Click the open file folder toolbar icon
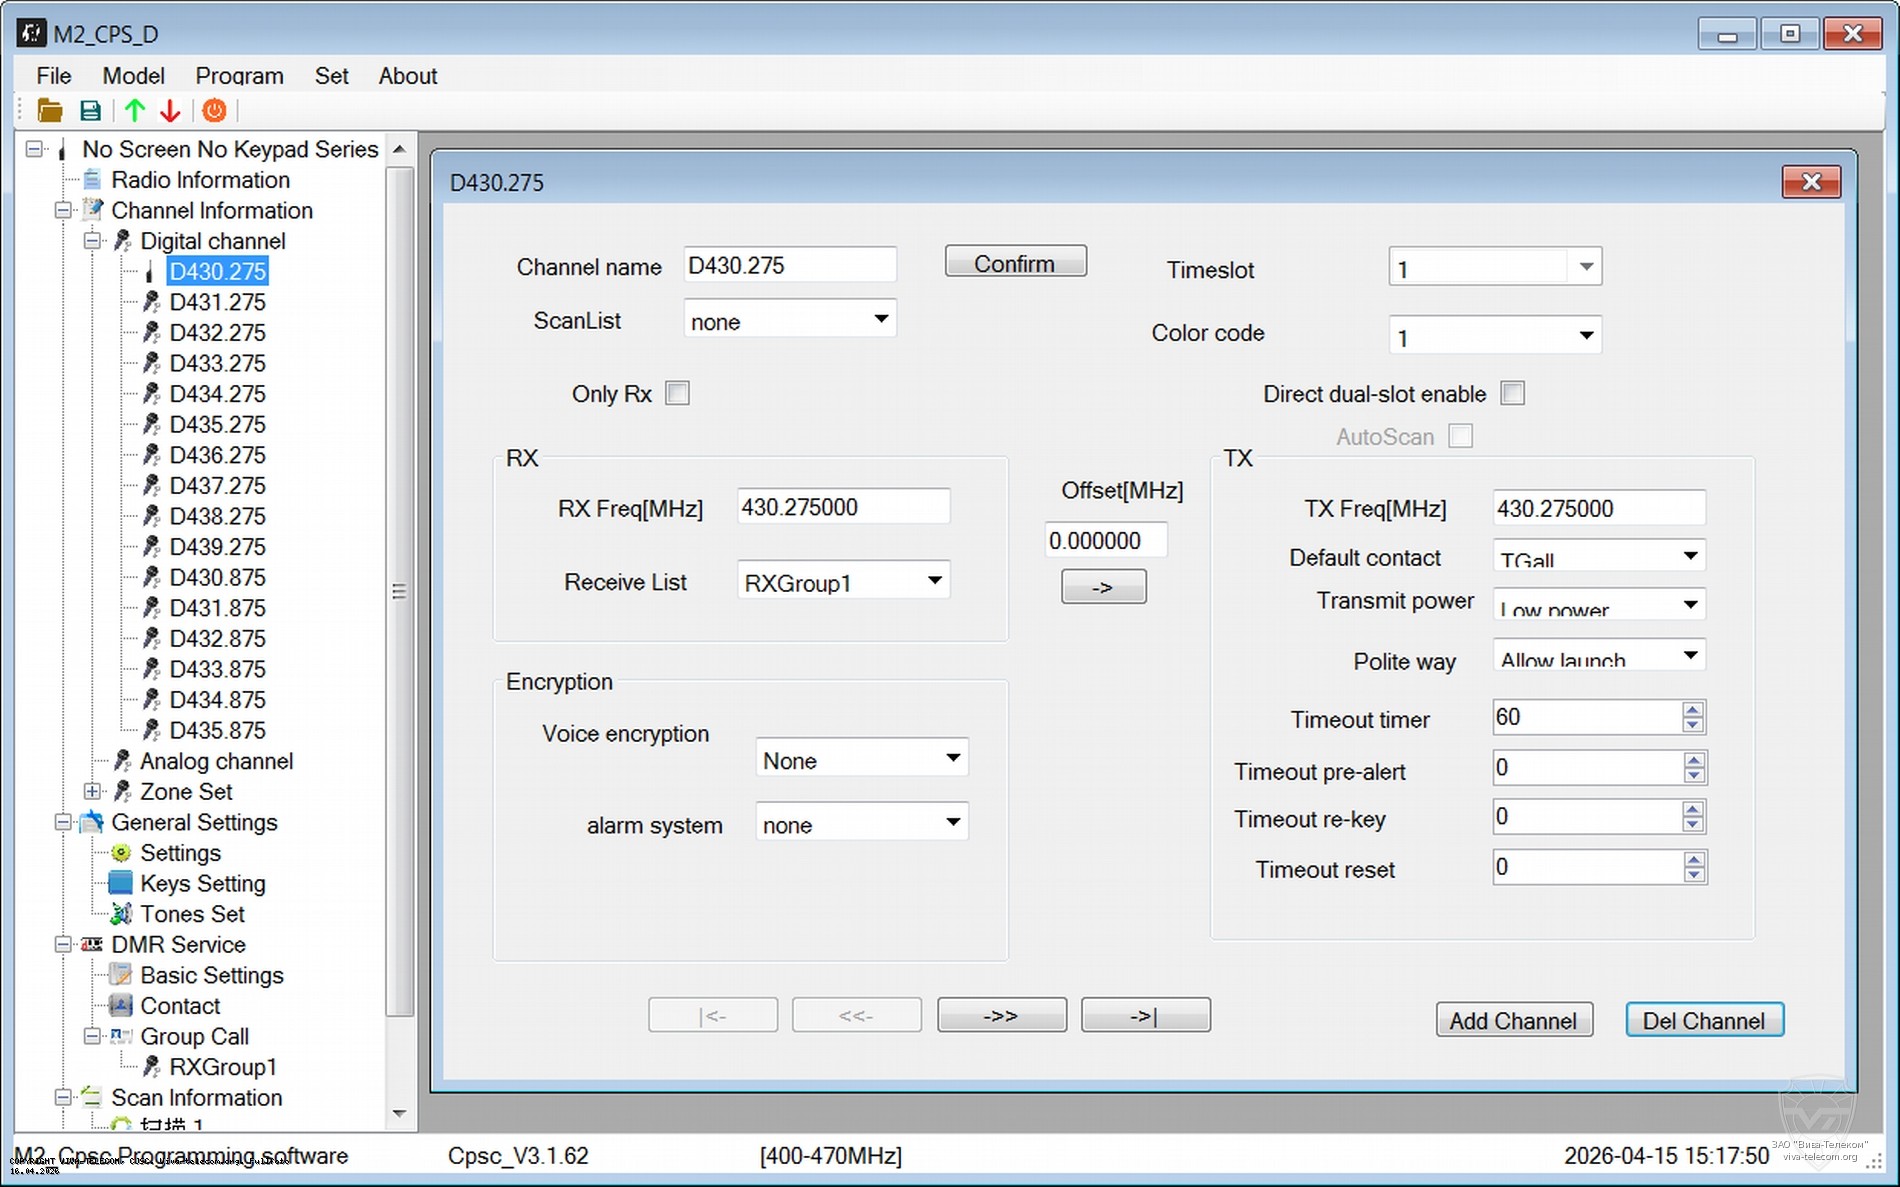 click(x=49, y=110)
